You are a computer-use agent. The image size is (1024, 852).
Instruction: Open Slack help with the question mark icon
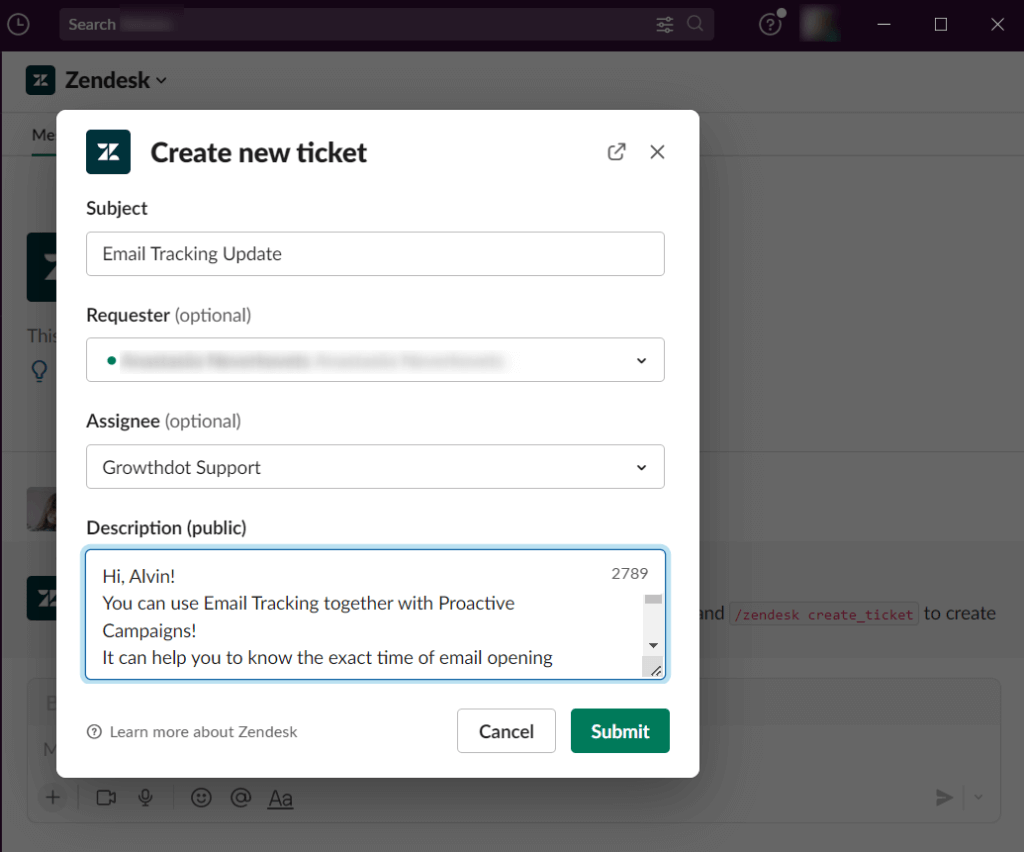pos(770,24)
